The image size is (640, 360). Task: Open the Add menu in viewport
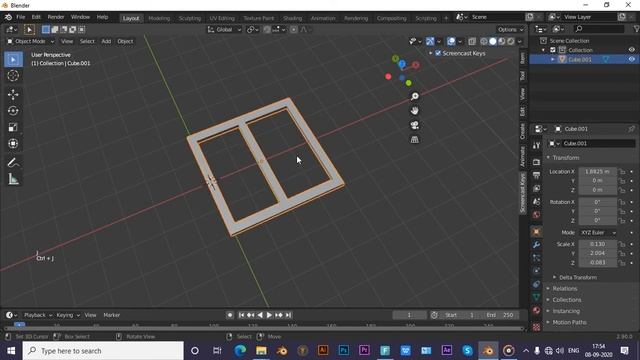click(x=106, y=41)
